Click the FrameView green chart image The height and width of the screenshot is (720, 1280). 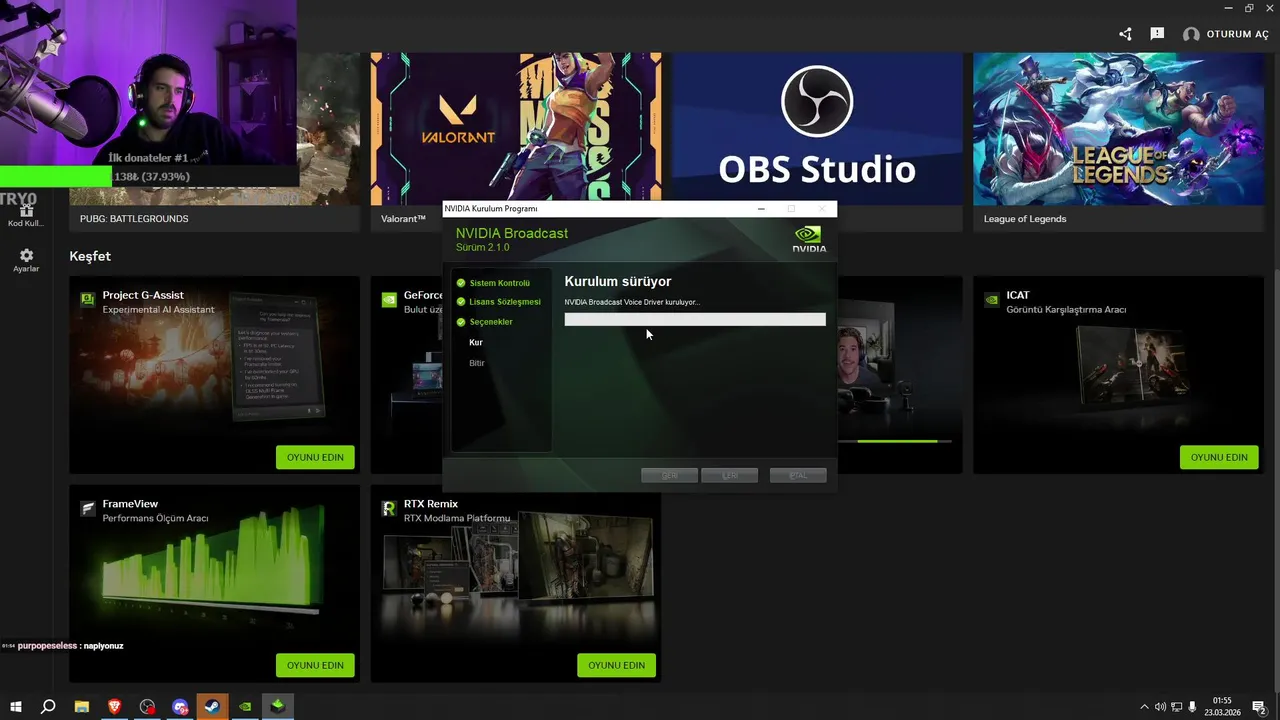212,562
